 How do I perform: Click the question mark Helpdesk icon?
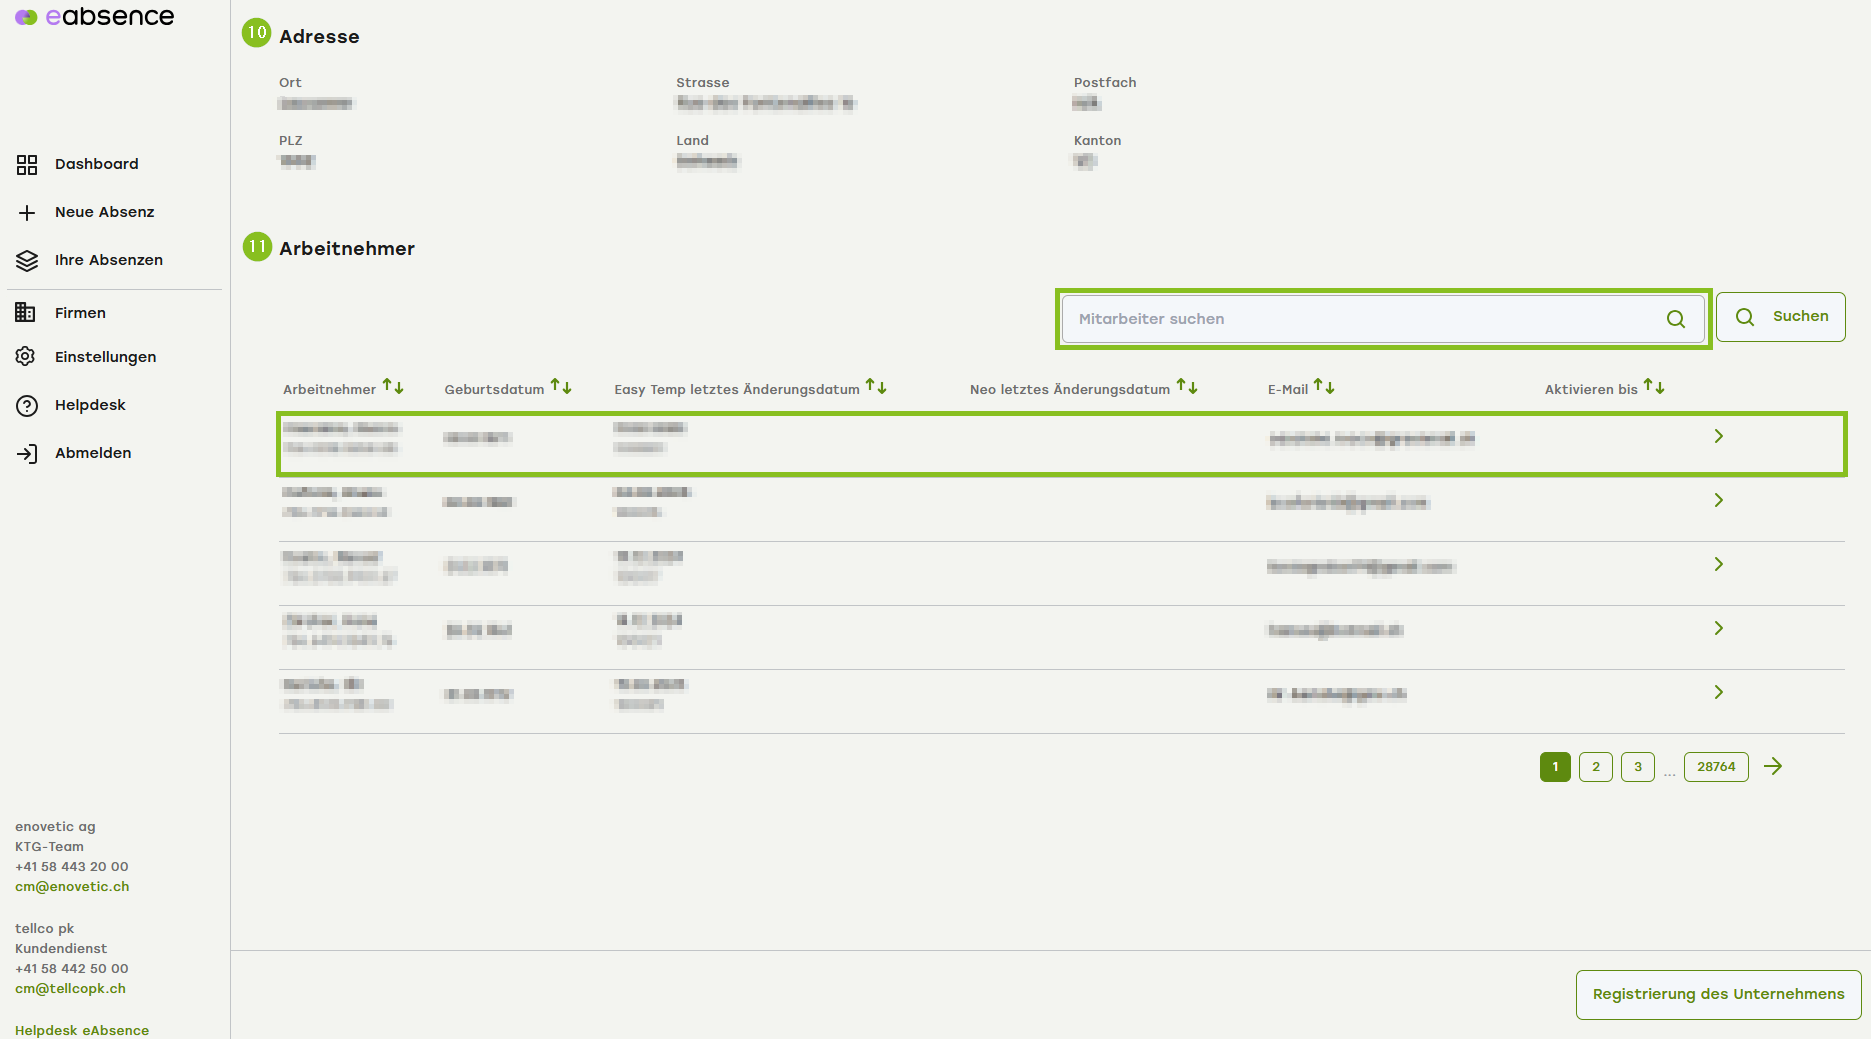[27, 406]
